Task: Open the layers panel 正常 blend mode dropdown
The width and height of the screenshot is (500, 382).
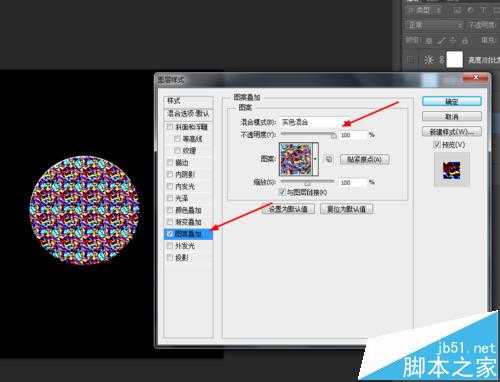Action: pyautogui.click(x=435, y=25)
